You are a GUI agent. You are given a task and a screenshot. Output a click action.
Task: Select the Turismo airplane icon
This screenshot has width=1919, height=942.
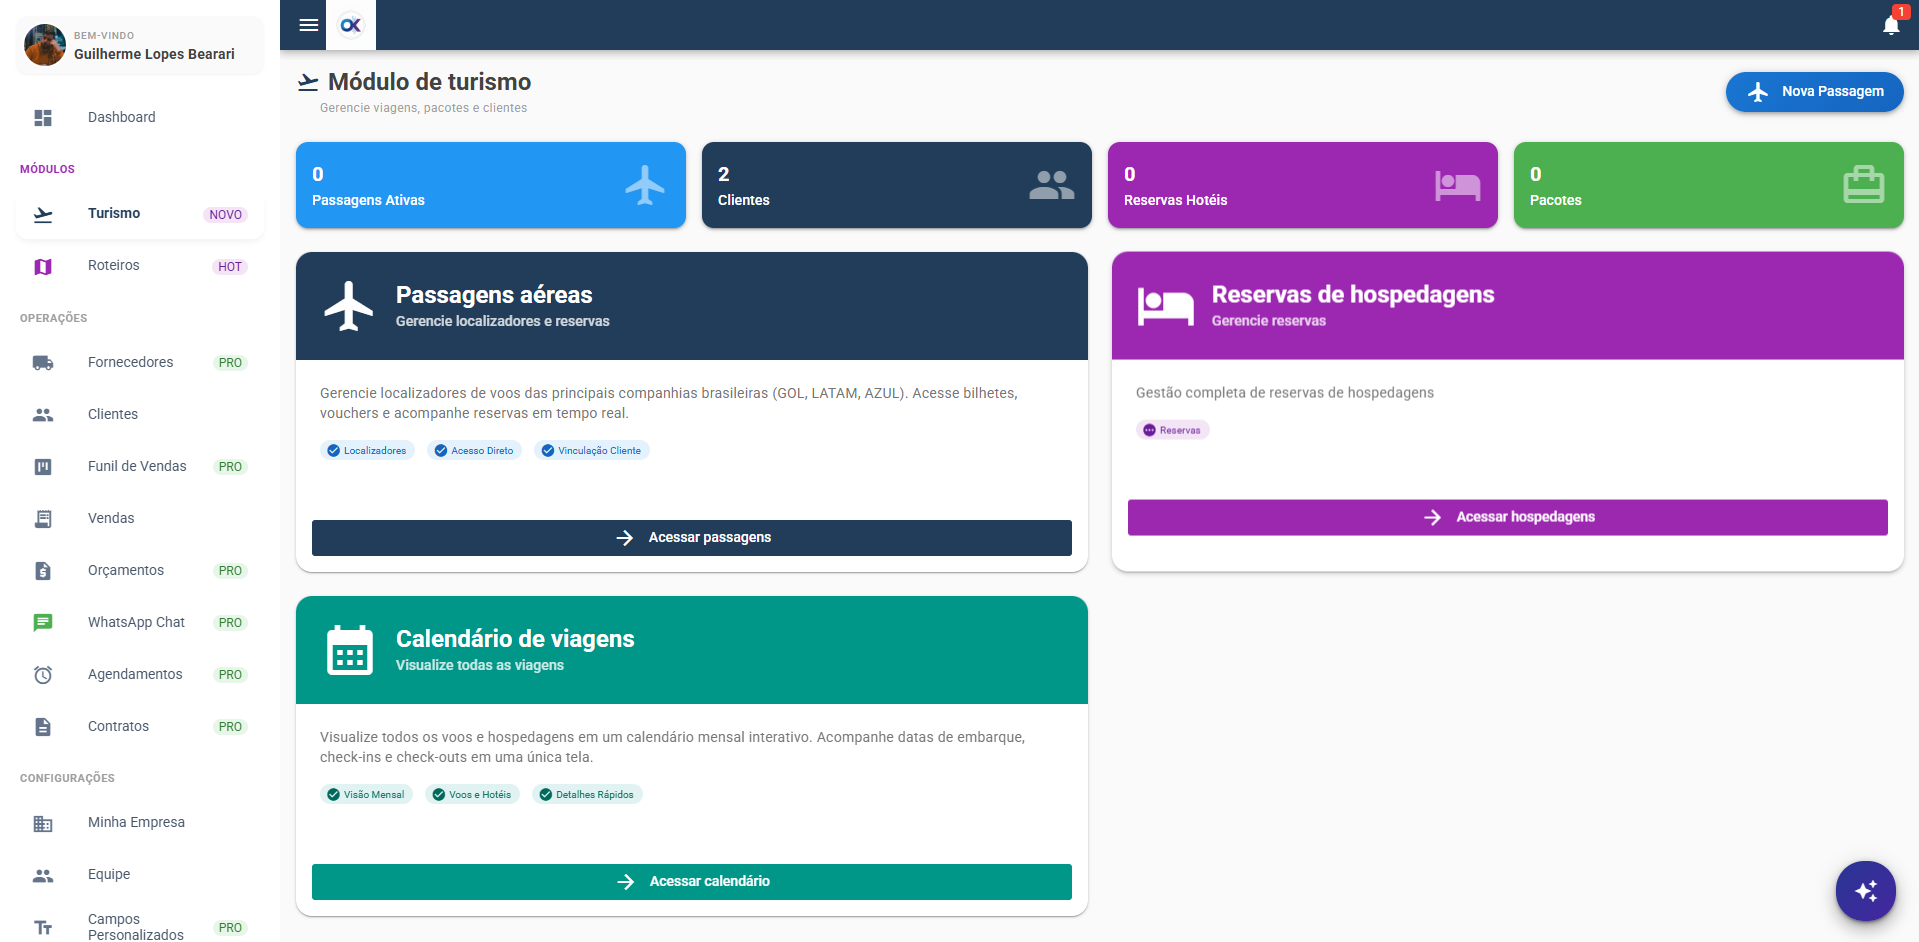pos(43,213)
